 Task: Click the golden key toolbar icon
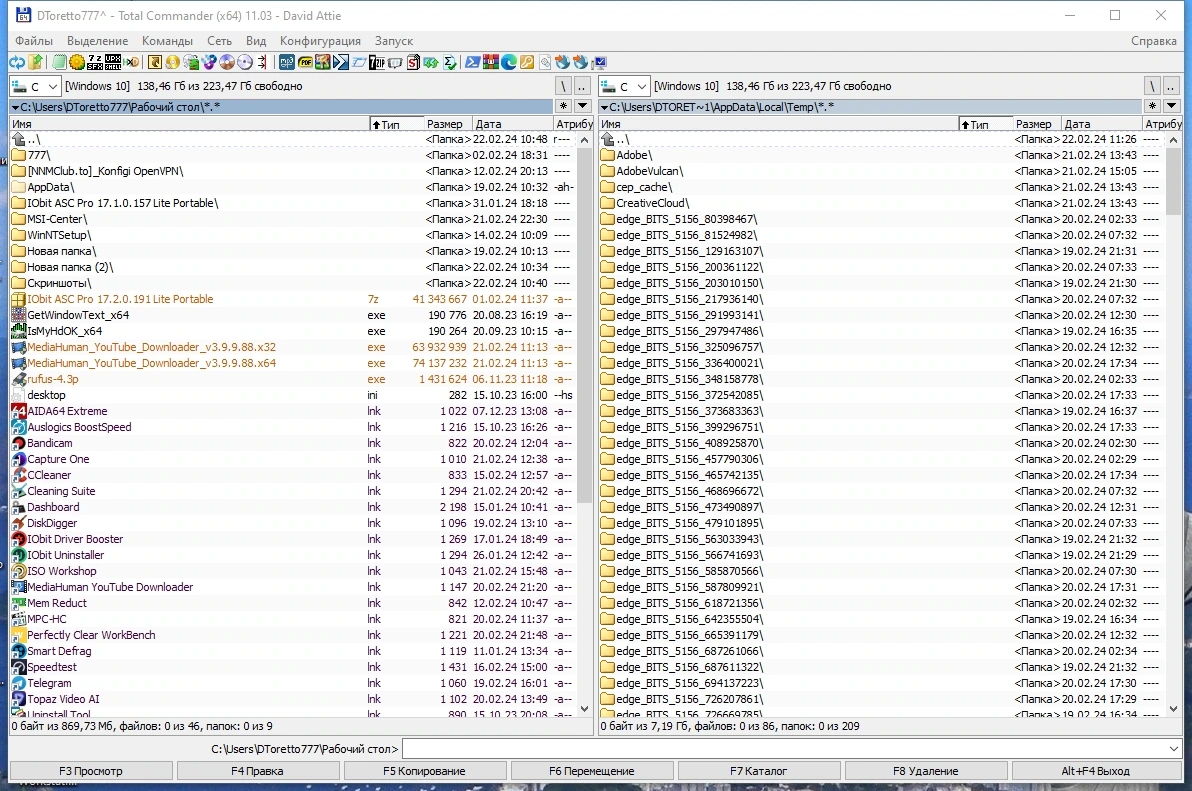[x=527, y=62]
